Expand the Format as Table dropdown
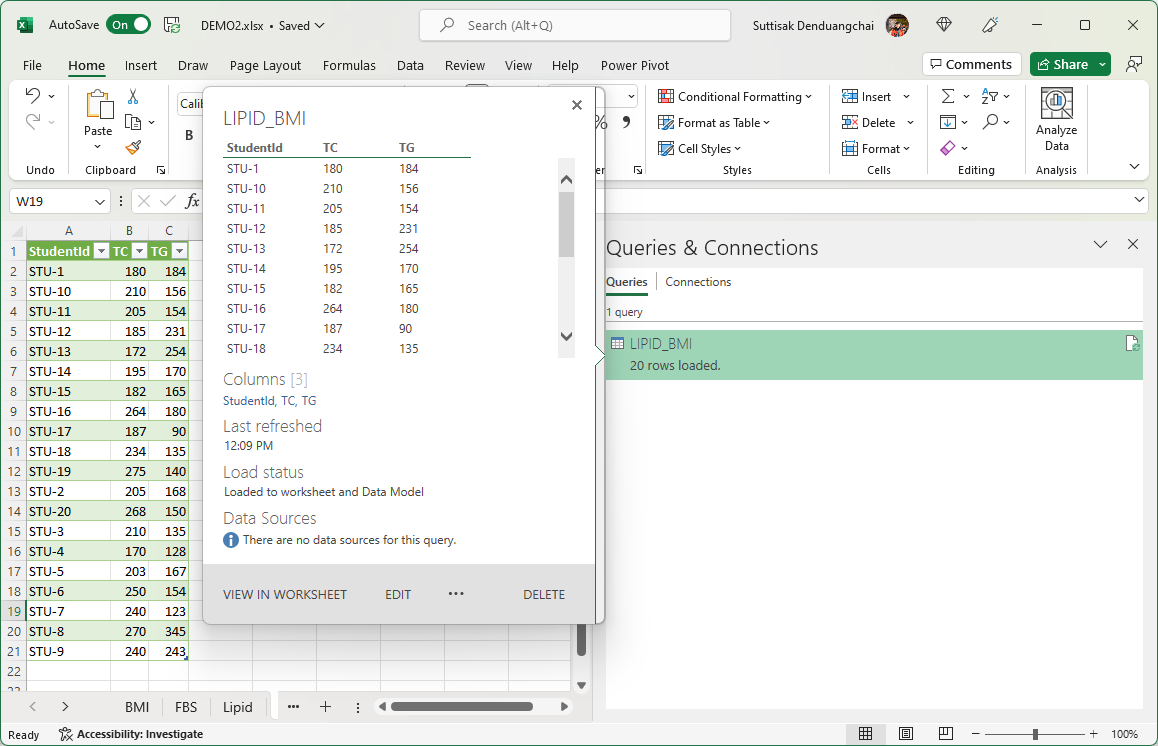Image resolution: width=1158 pixels, height=746 pixels. click(x=767, y=123)
